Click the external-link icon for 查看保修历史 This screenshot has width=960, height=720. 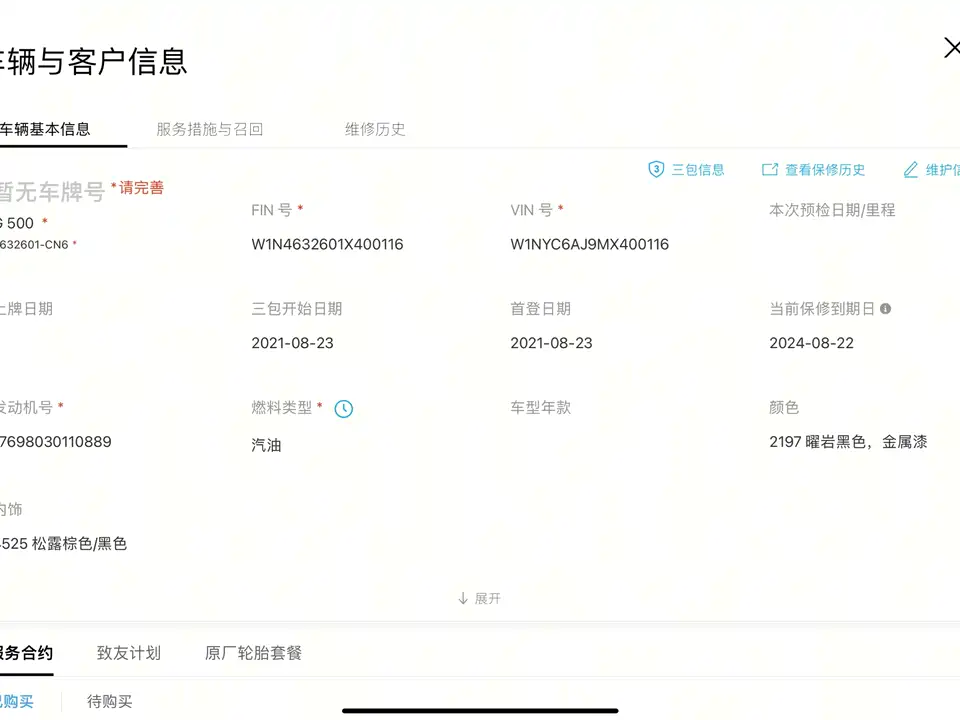click(770, 170)
